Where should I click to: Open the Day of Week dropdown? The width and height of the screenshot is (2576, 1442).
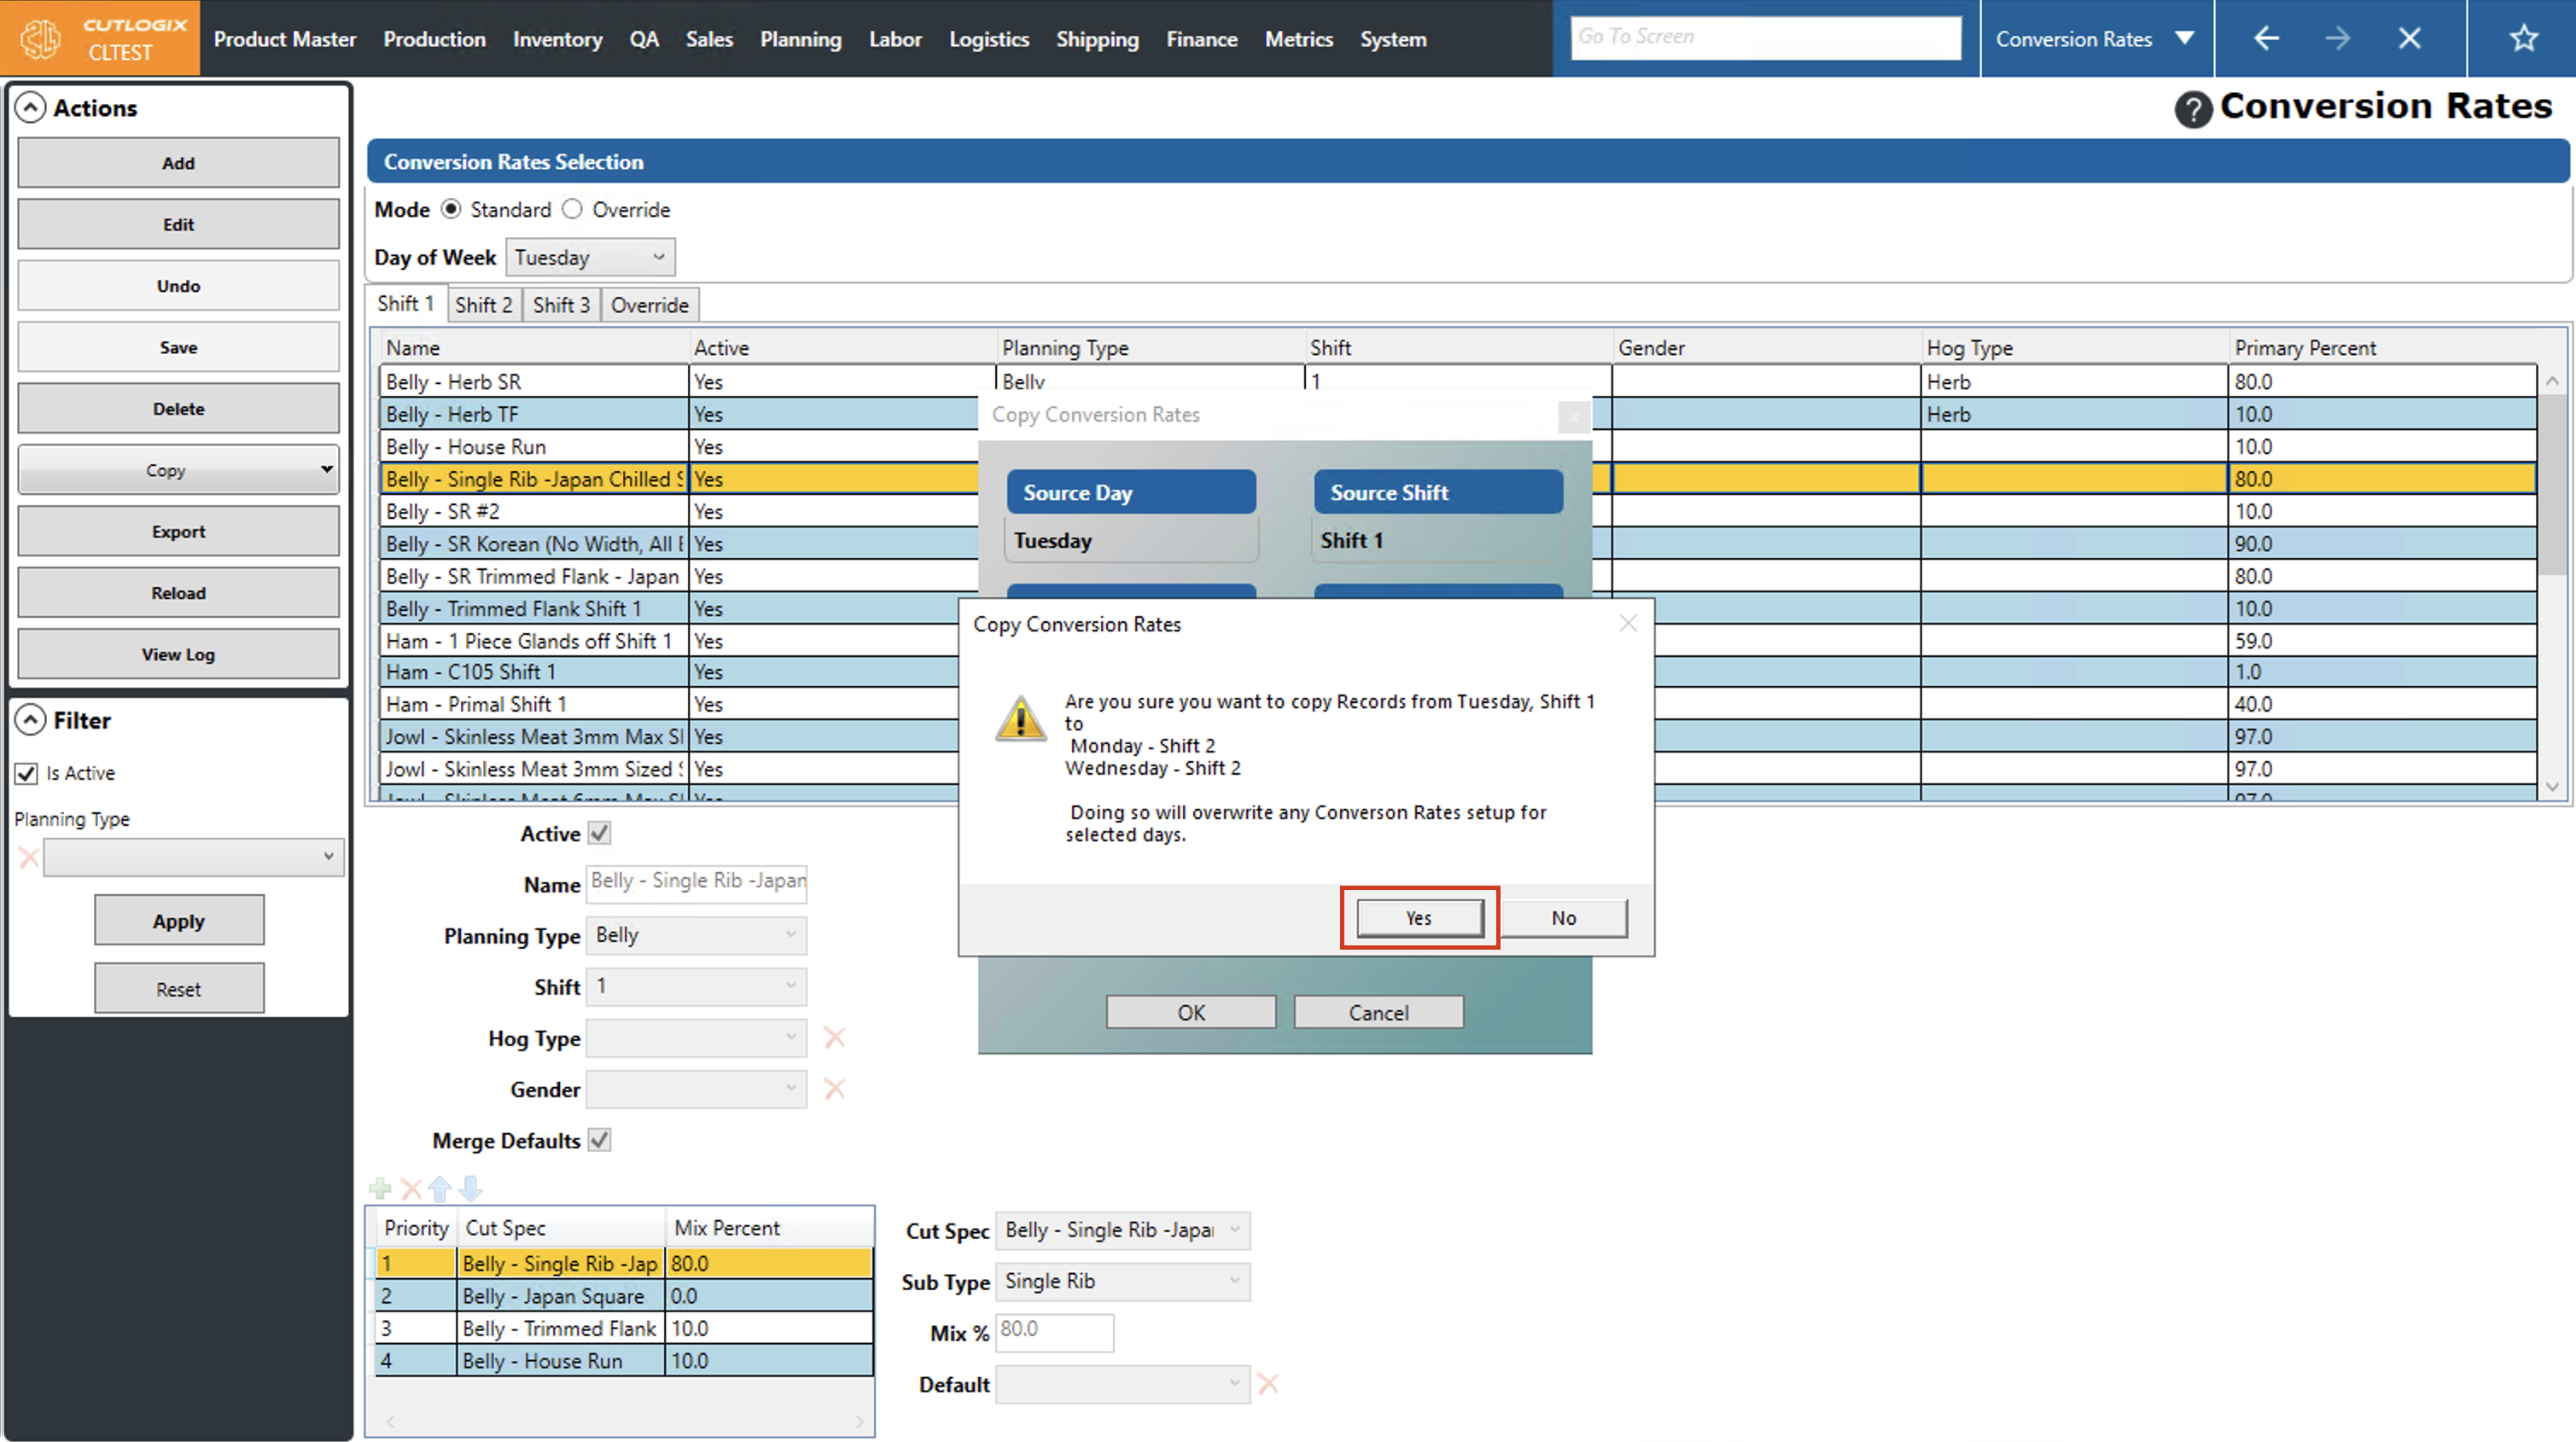pyautogui.click(x=590, y=257)
